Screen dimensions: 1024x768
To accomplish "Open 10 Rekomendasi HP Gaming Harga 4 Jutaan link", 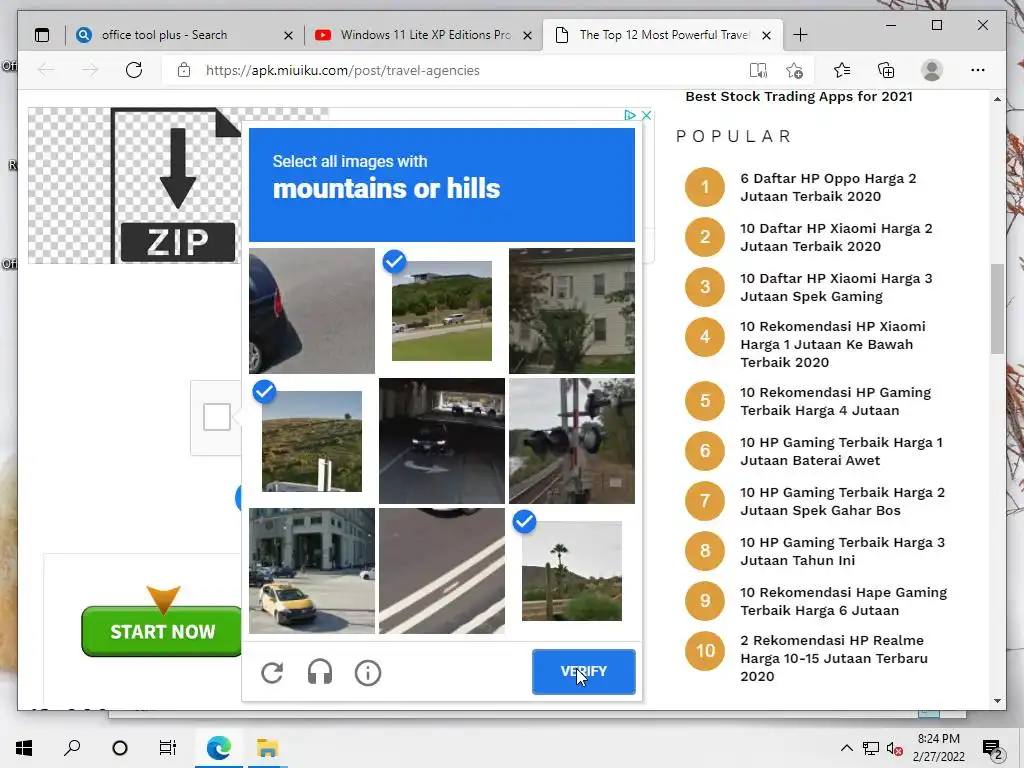I will pyautogui.click(x=835, y=401).
